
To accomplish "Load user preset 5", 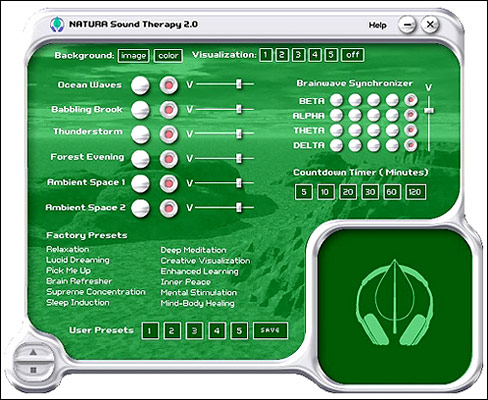I will point(239,331).
